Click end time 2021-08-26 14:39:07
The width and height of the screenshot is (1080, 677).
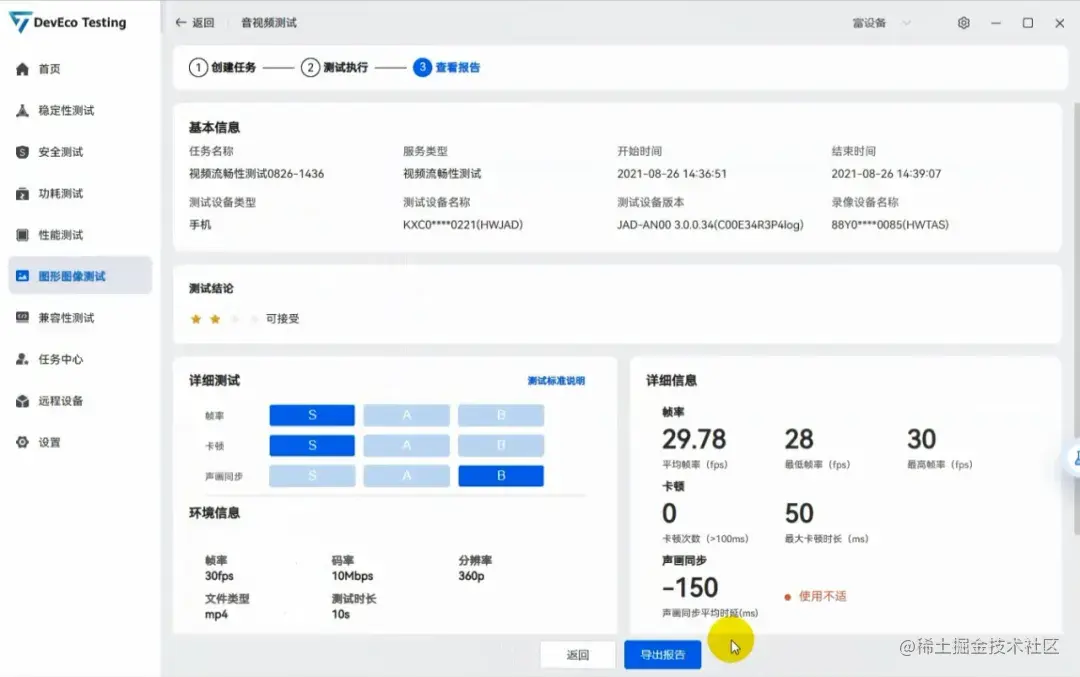(x=886, y=174)
